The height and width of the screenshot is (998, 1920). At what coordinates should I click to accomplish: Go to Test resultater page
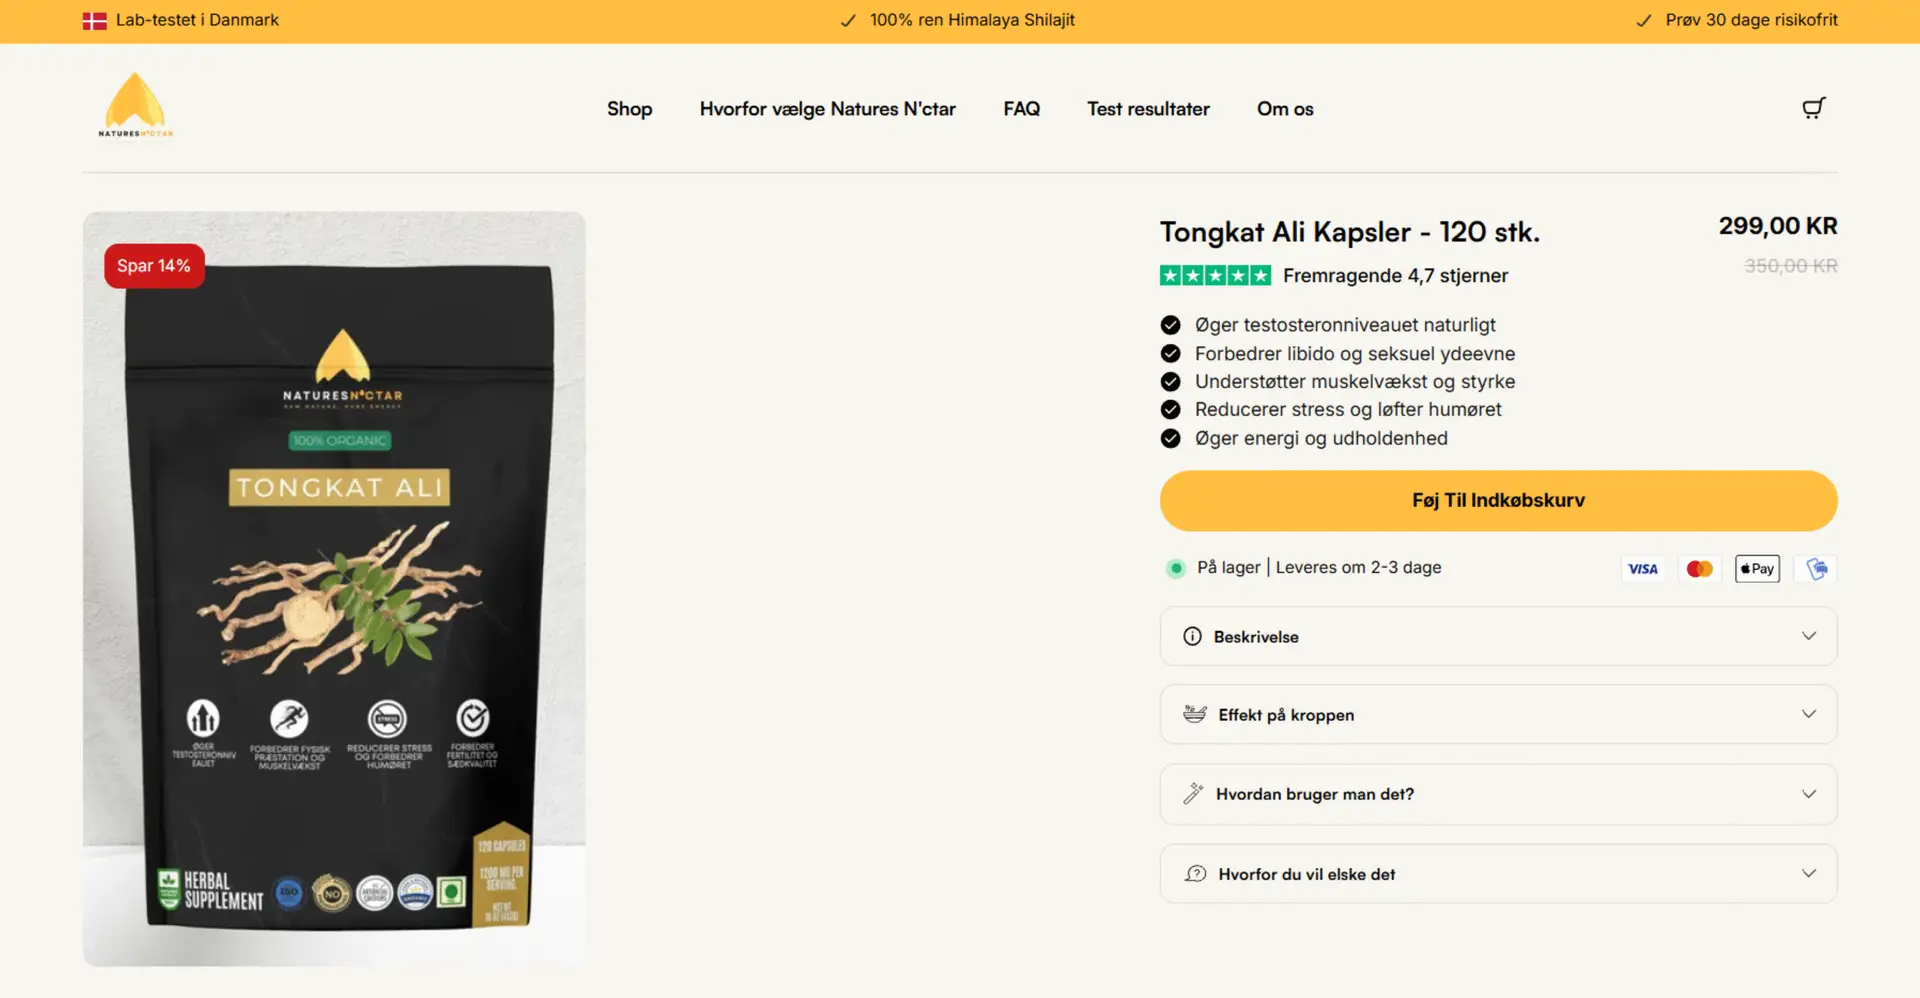pos(1148,109)
